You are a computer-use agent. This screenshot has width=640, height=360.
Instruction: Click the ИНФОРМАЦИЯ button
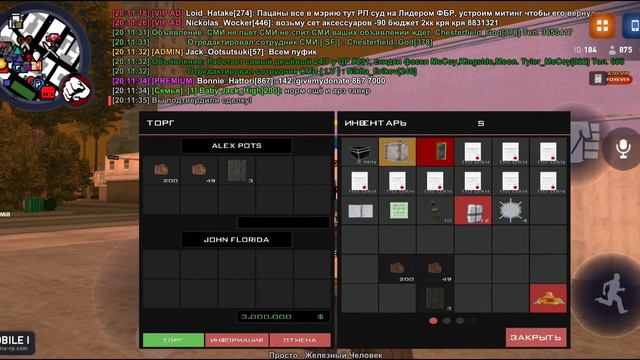tap(237, 340)
